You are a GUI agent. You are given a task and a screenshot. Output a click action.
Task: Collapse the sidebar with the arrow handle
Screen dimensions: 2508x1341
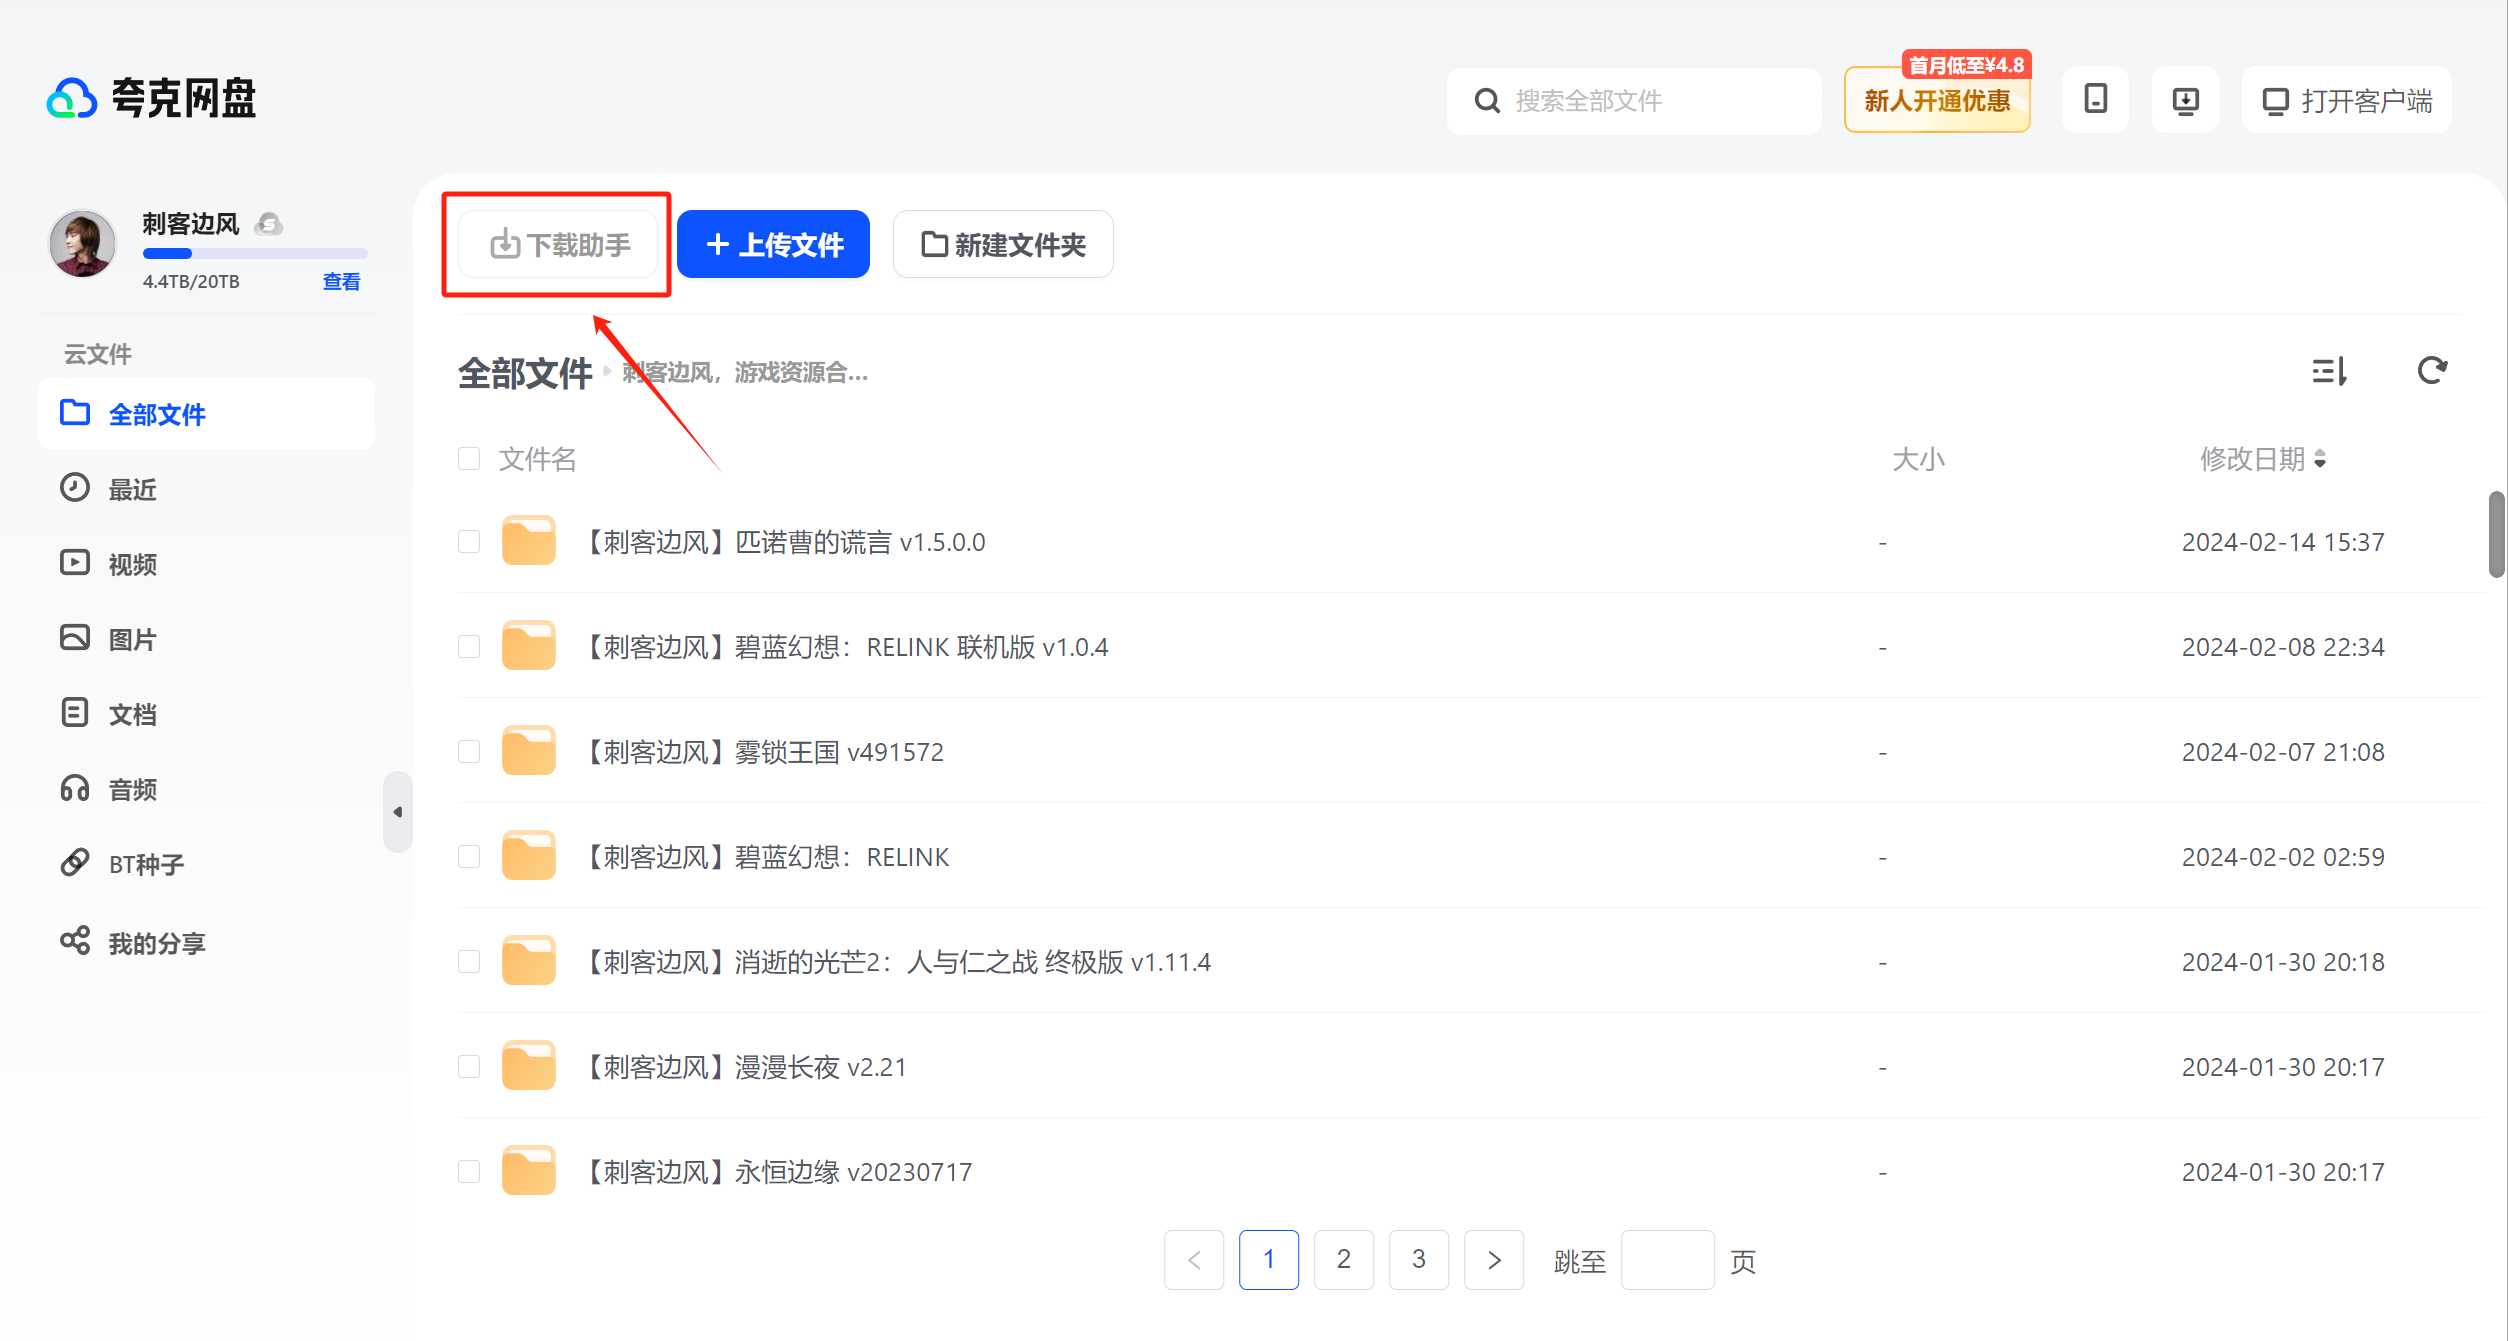[x=397, y=812]
